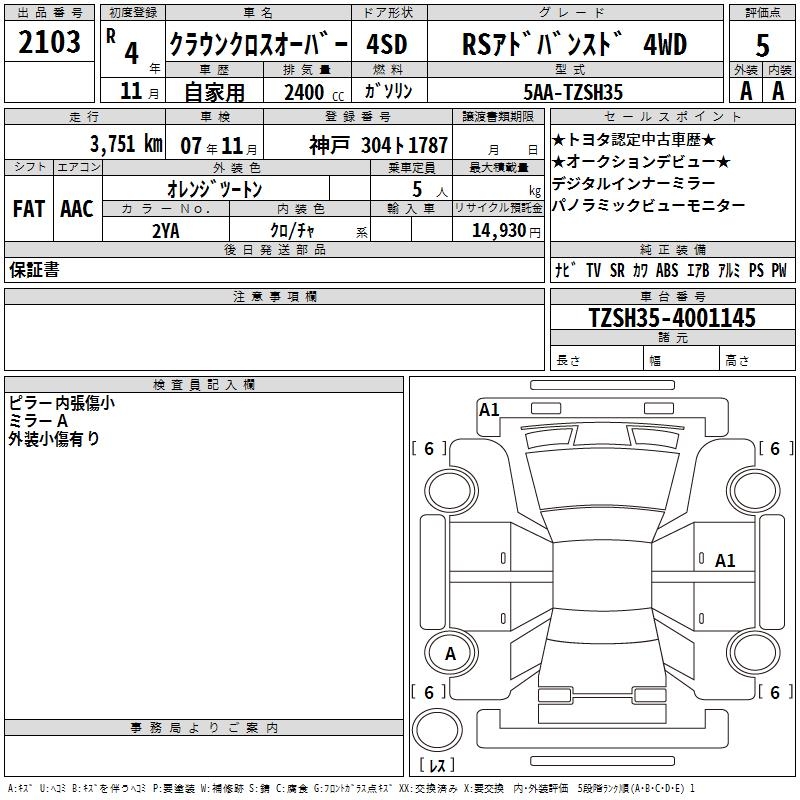The height and width of the screenshot is (800, 800).
Task: Click spare tire circle above レス
Action: (x=437, y=731)
